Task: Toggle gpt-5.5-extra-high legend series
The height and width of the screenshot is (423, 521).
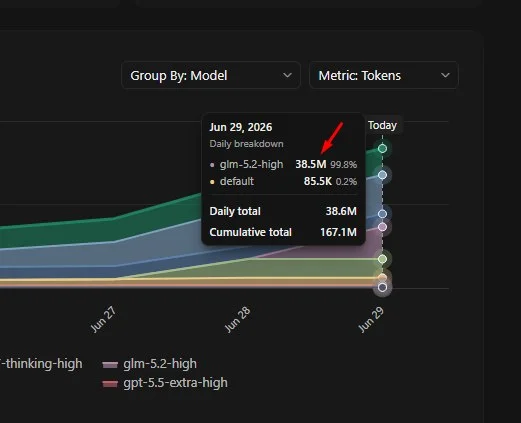Action: click(165, 383)
